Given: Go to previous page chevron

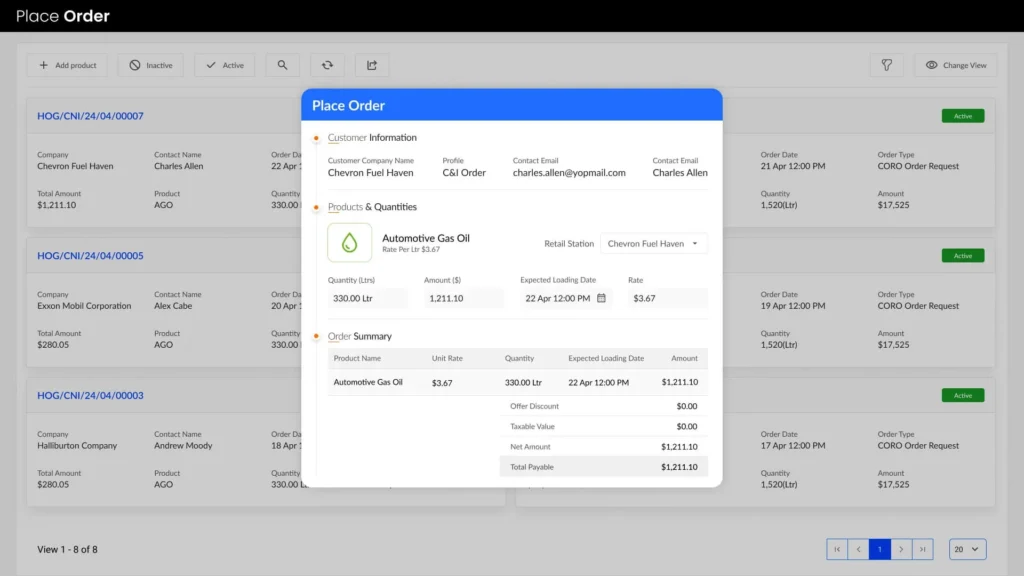Looking at the screenshot, I should (858, 549).
